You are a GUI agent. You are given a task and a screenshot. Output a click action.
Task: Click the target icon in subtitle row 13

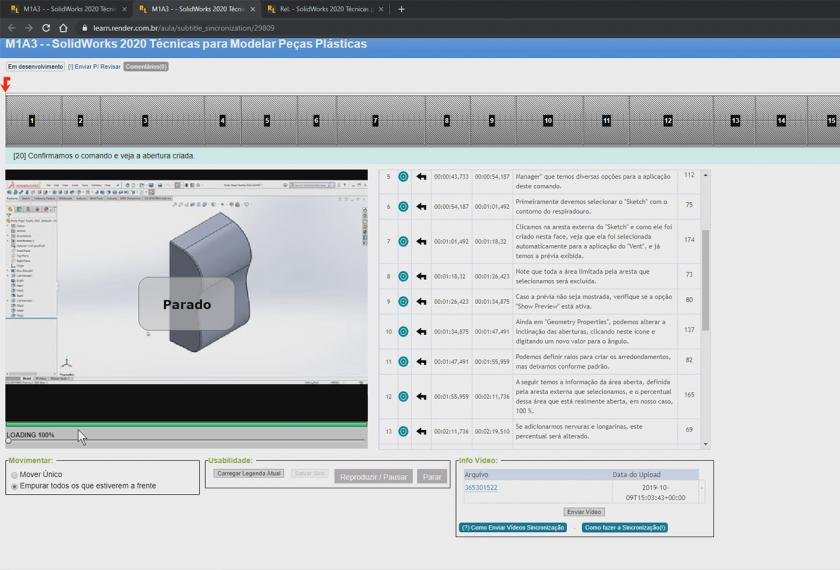click(x=403, y=431)
